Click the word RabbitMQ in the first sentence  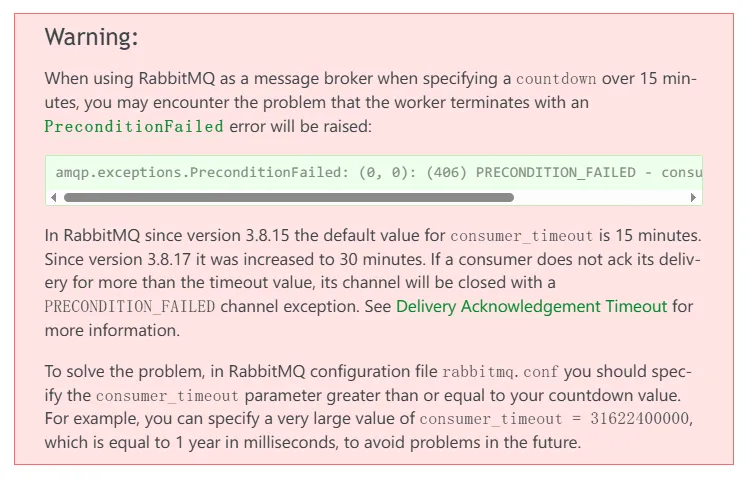[177, 78]
